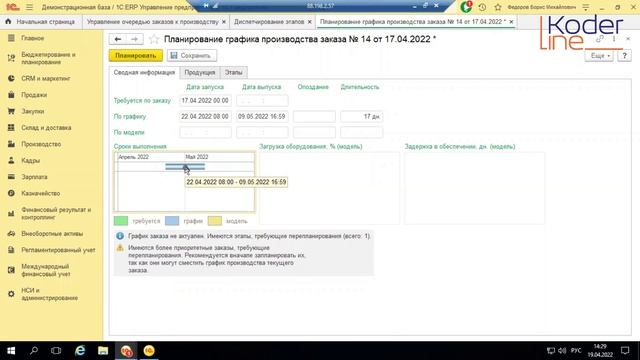The width and height of the screenshot is (640, 360).
Task: Click the blue info icon message
Action: [x=120, y=236]
